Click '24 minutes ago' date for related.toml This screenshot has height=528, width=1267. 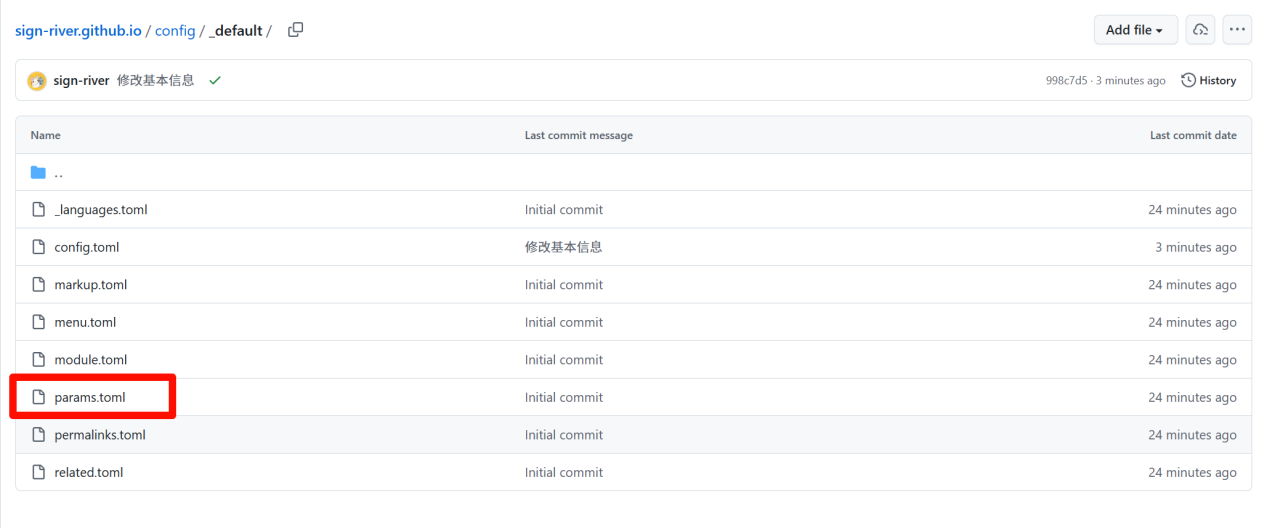click(1192, 472)
